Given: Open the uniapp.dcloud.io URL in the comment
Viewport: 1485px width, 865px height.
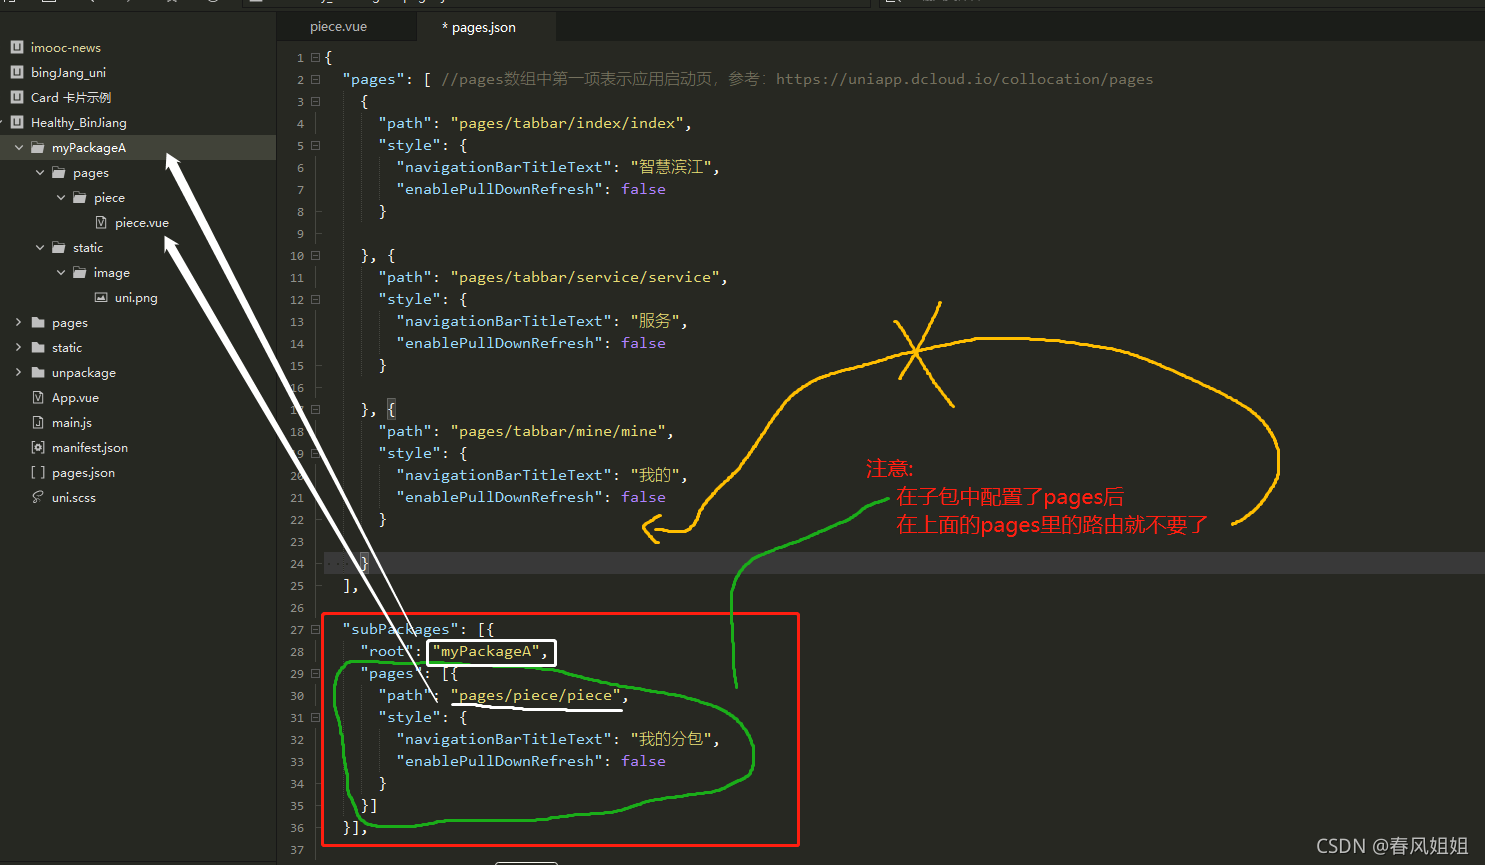Looking at the screenshot, I should click(964, 79).
